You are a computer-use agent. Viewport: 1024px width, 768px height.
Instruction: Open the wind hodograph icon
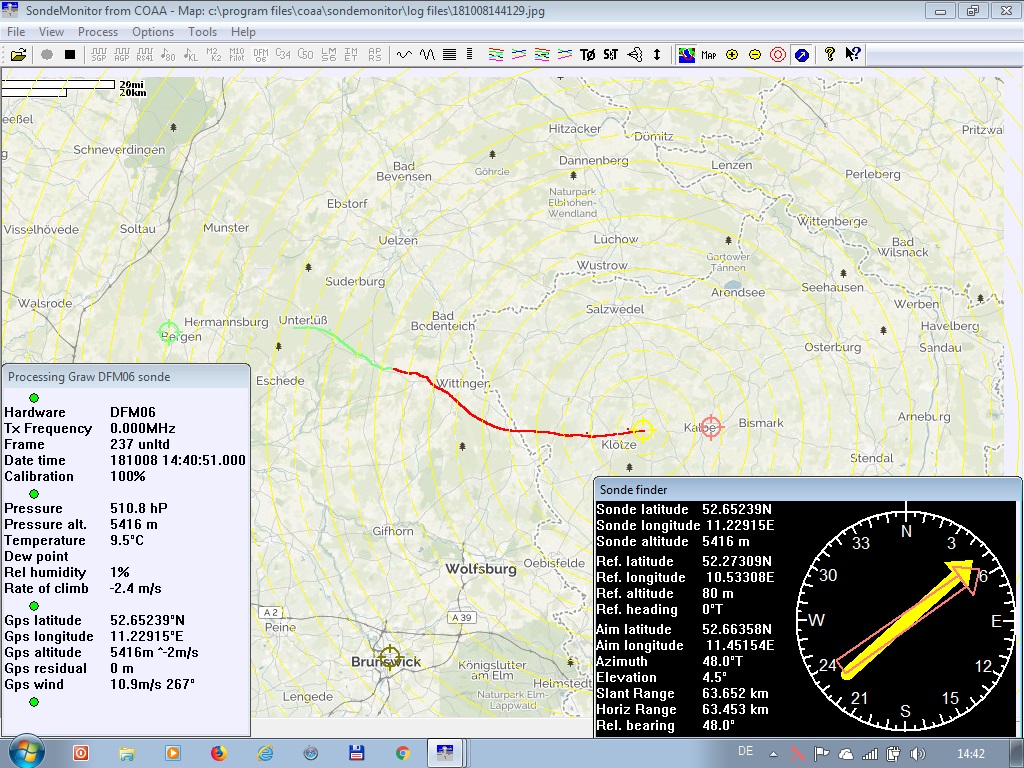[x=635, y=55]
